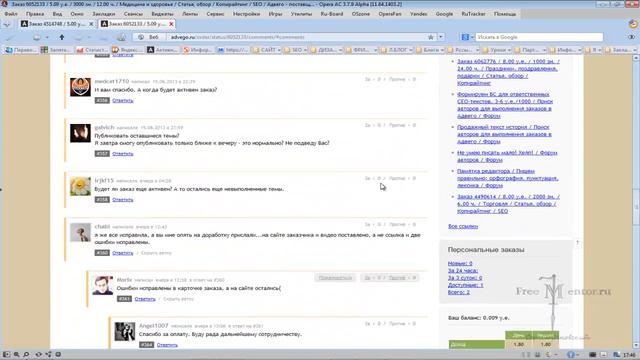Click the magnifier zoom icon in status bar
This screenshot has height=360, width=640.
pyautogui.click(x=16, y=355)
